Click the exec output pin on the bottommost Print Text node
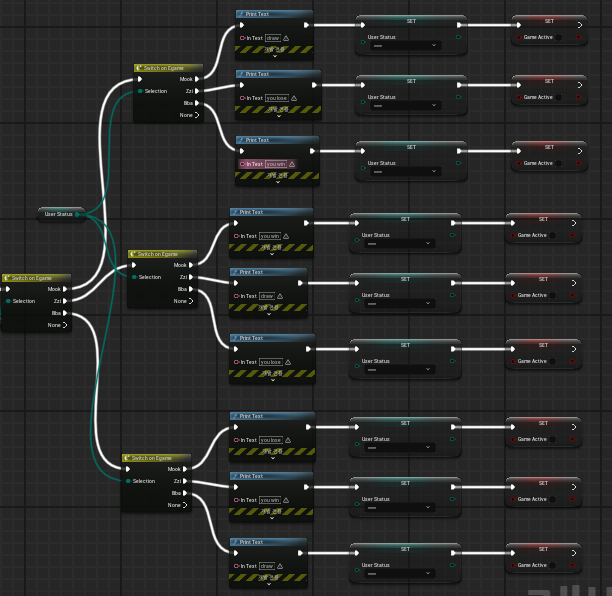Viewport: 612px width, 596px height. point(301,553)
